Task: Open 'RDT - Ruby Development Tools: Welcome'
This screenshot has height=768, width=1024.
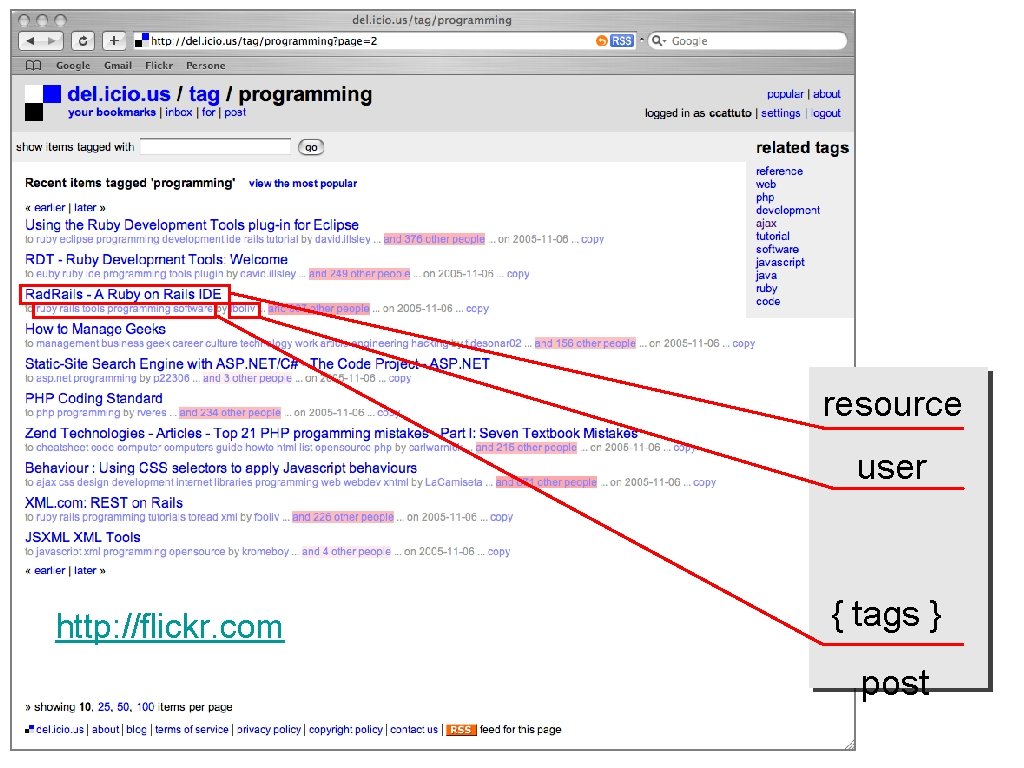Action: coord(157,259)
